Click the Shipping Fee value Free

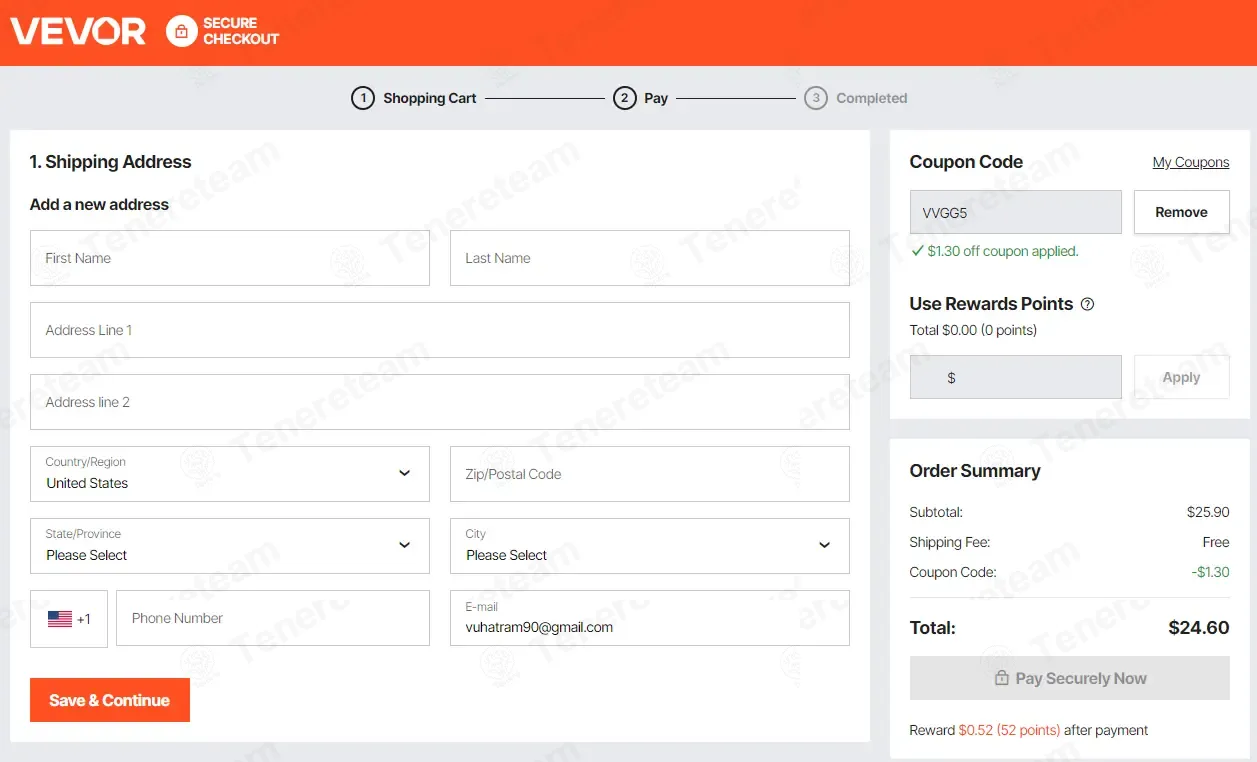(x=1216, y=542)
